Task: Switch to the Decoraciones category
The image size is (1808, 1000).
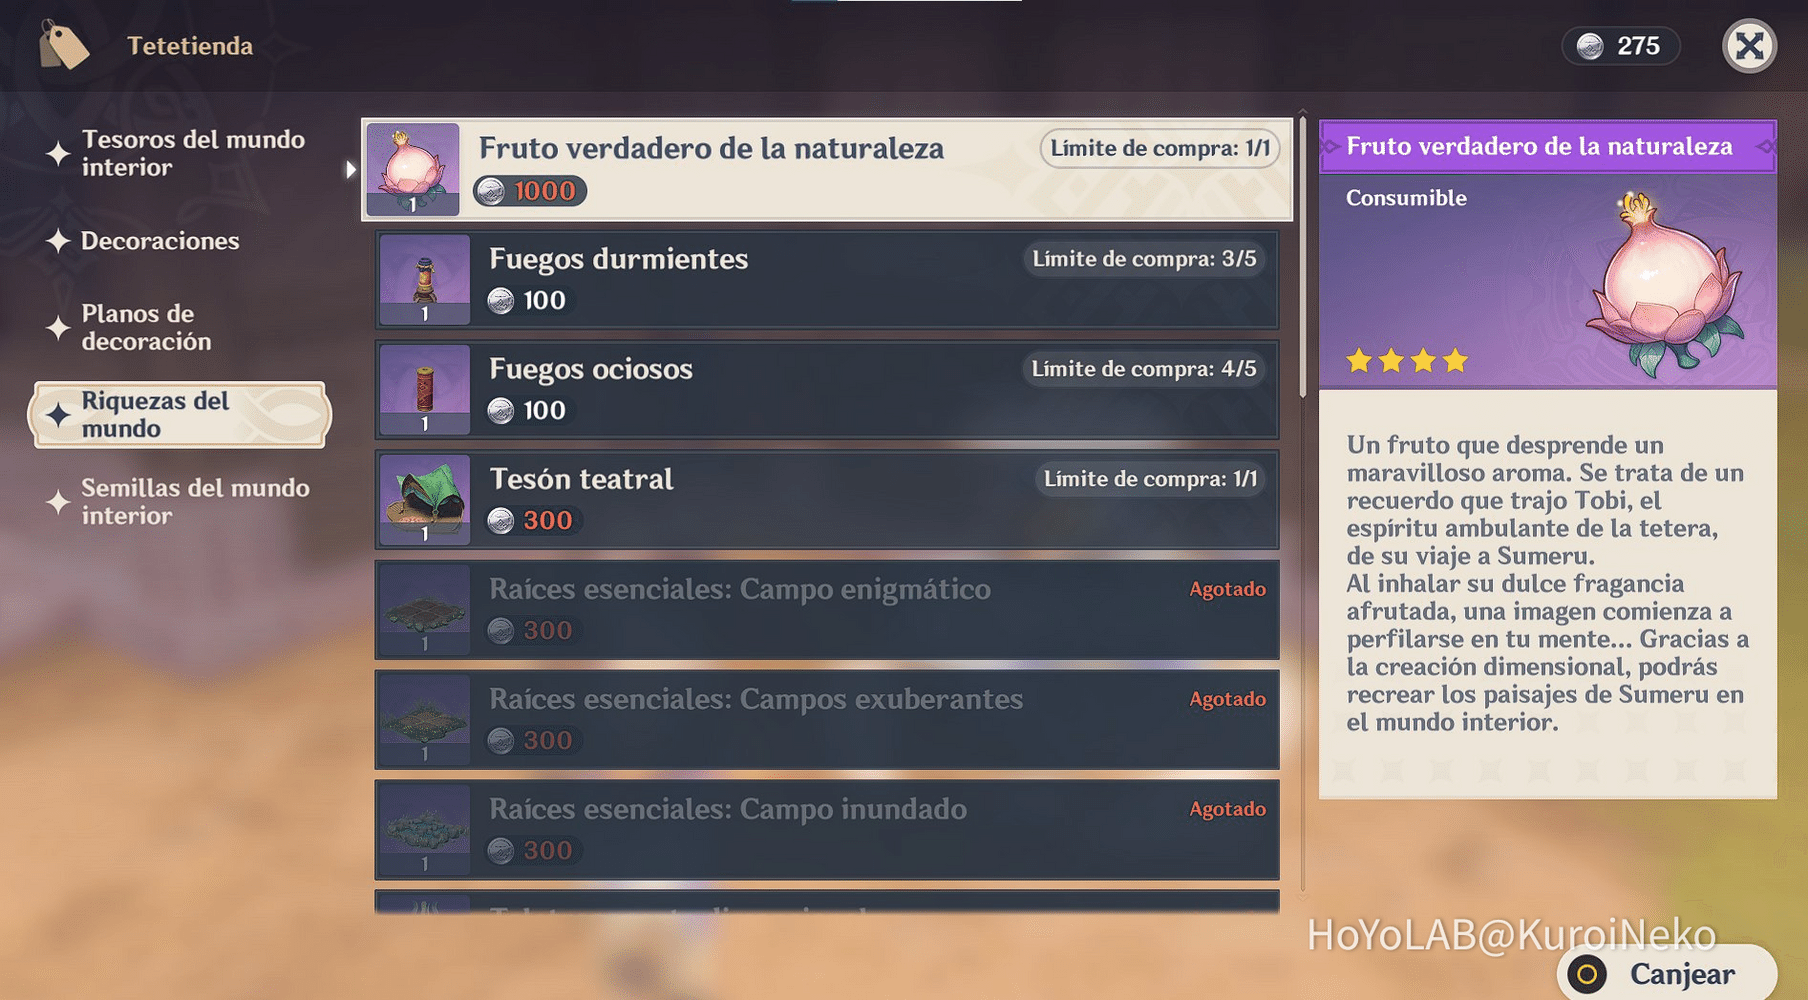Action: pos(160,241)
